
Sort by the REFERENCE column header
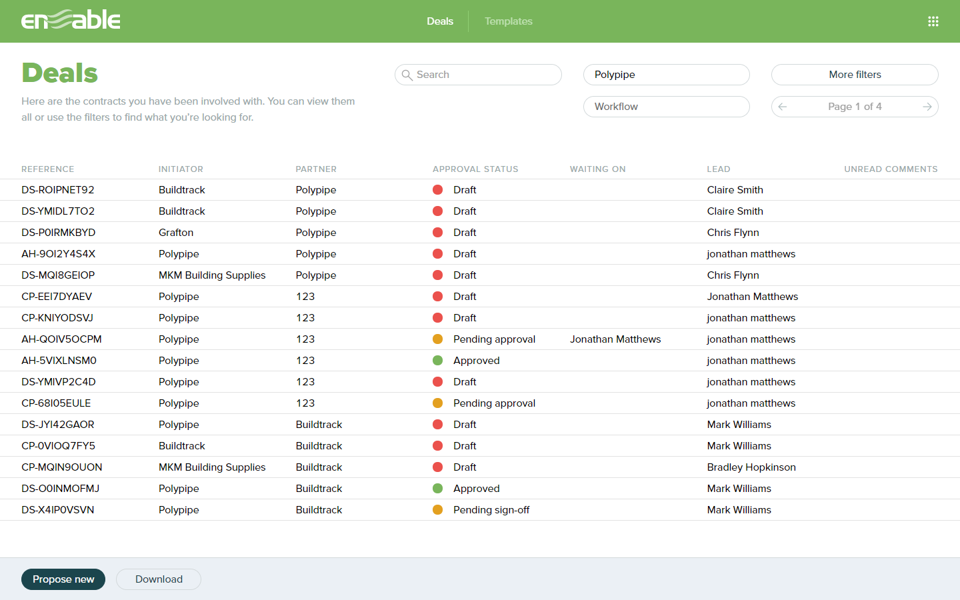(x=47, y=169)
